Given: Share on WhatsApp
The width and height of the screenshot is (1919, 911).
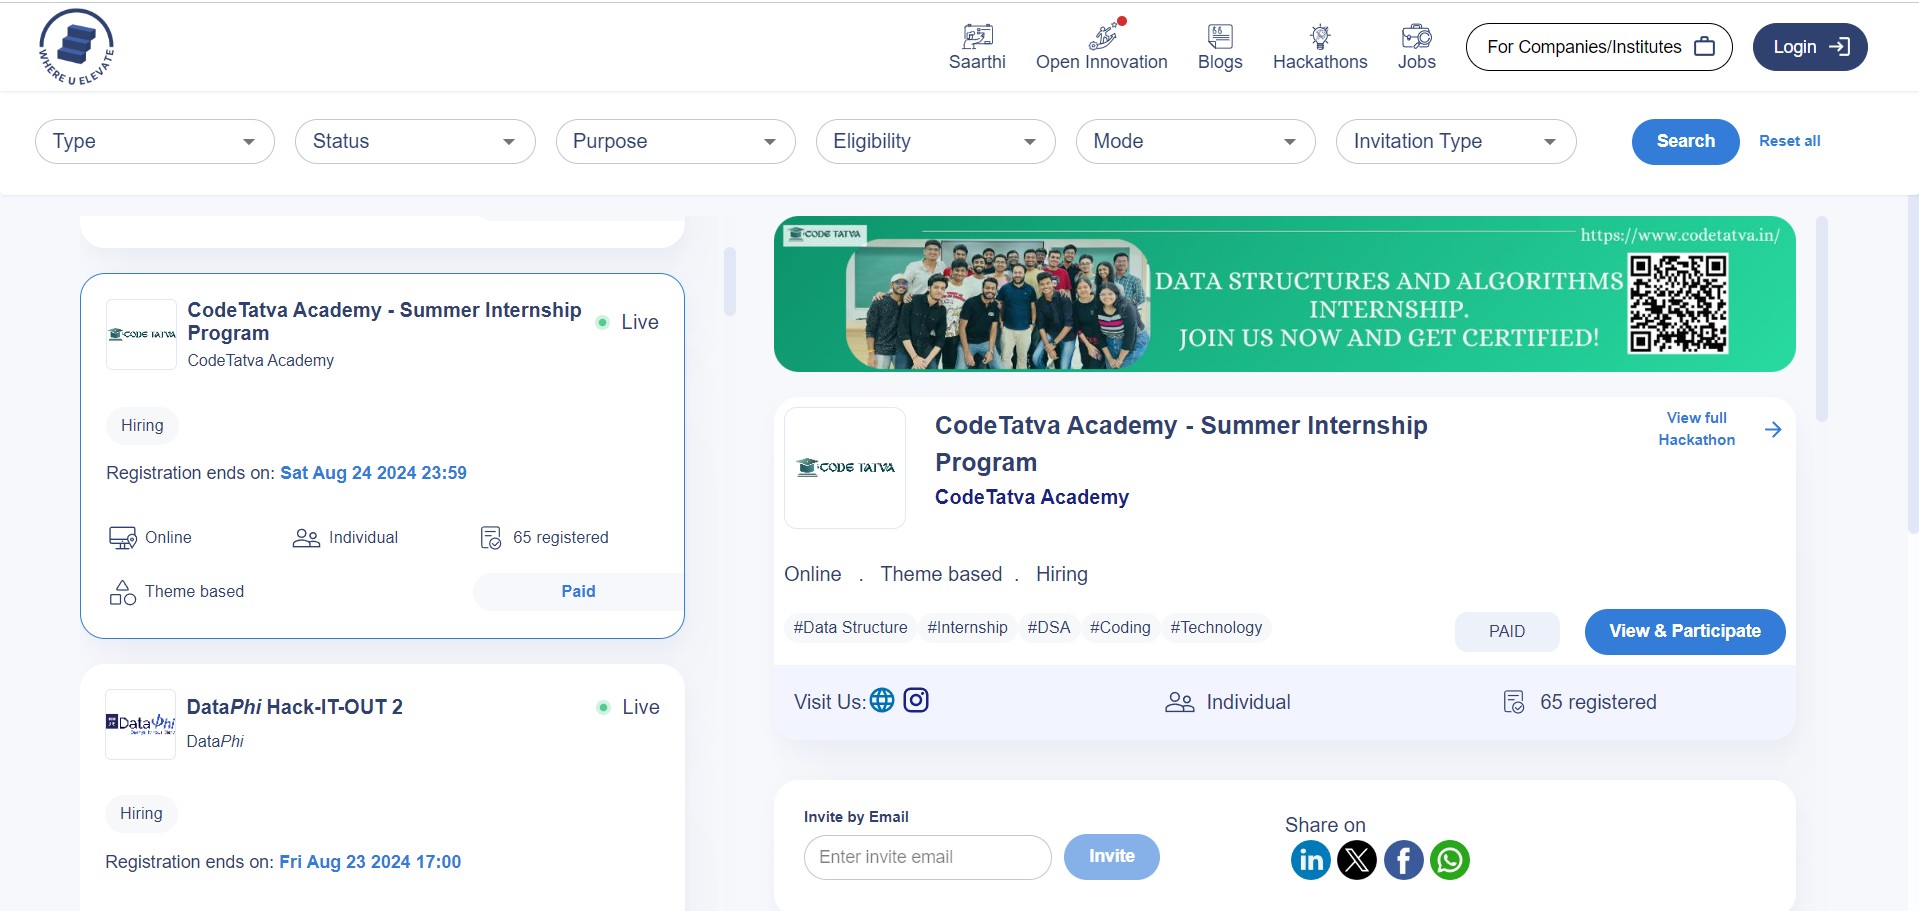Looking at the screenshot, I should (1449, 860).
